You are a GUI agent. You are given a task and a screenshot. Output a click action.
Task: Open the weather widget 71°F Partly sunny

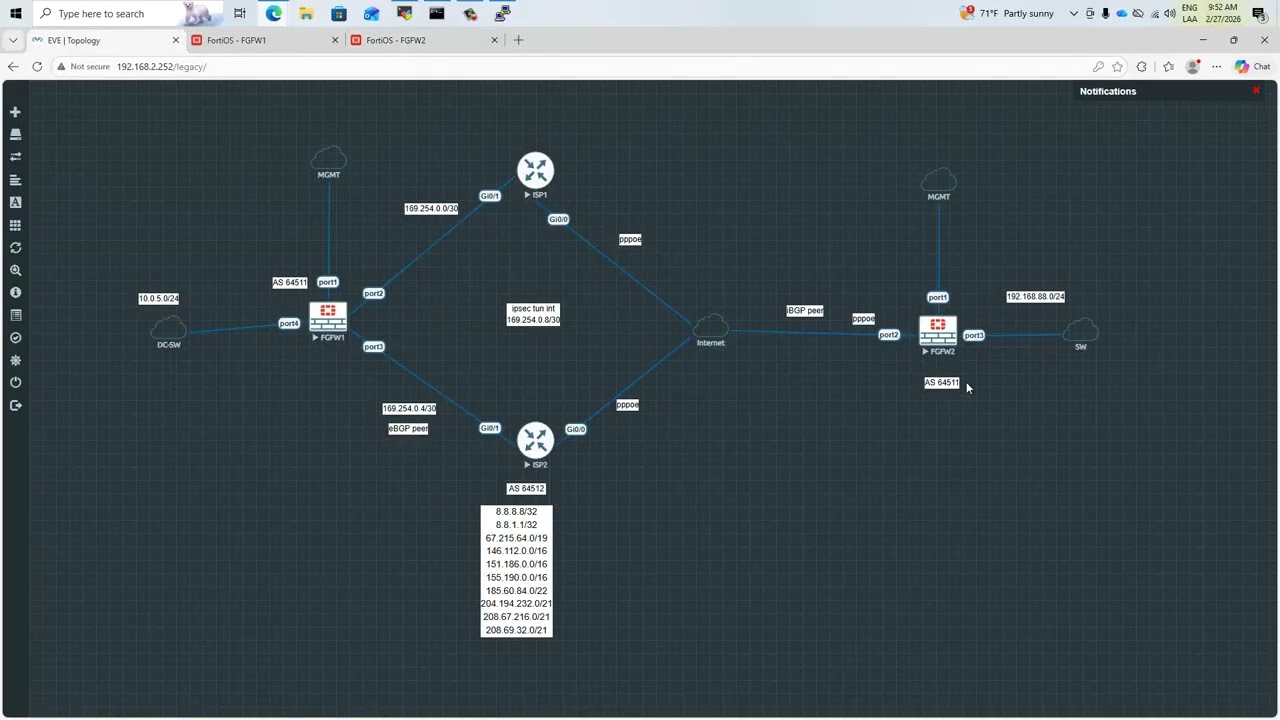pyautogui.click(x=1007, y=13)
